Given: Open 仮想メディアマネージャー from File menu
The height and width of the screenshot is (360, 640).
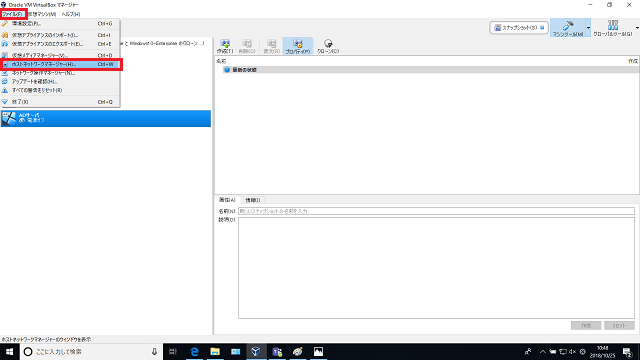Looking at the screenshot, I should (60, 55).
